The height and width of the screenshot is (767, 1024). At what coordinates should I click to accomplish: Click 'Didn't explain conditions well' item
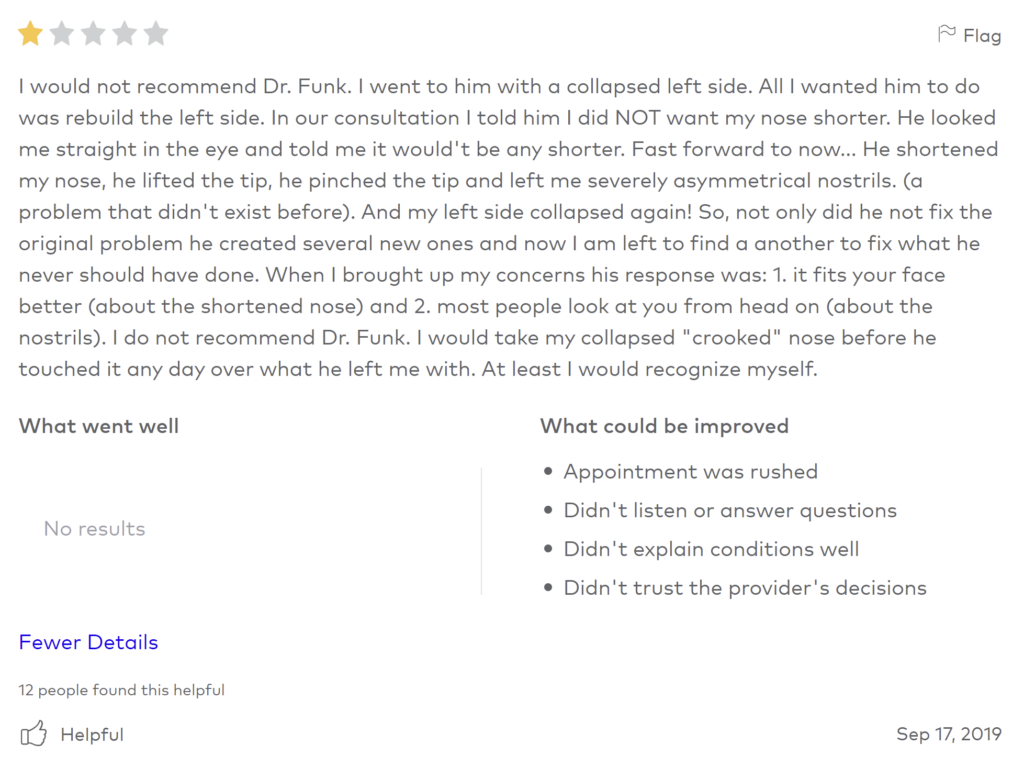point(711,549)
